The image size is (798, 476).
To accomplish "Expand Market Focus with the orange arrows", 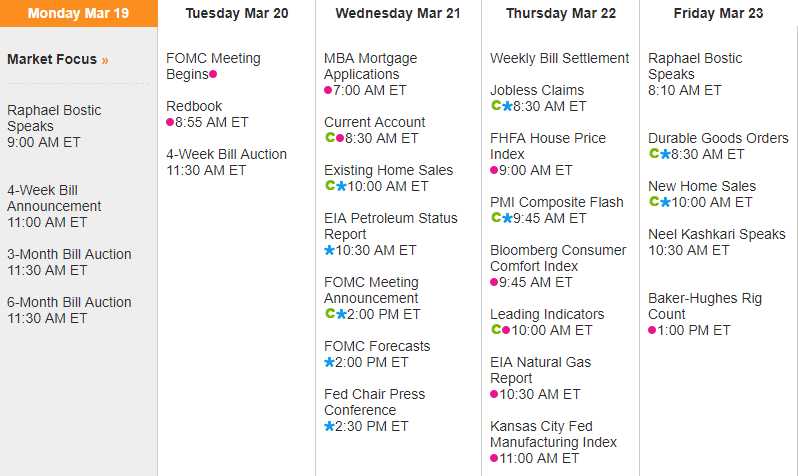I will pyautogui.click(x=105, y=60).
